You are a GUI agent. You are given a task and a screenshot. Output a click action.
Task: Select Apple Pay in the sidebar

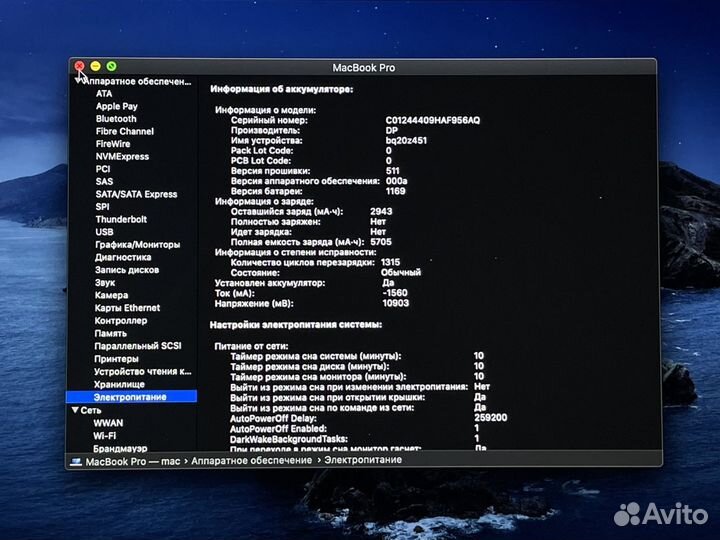pyautogui.click(x=117, y=106)
